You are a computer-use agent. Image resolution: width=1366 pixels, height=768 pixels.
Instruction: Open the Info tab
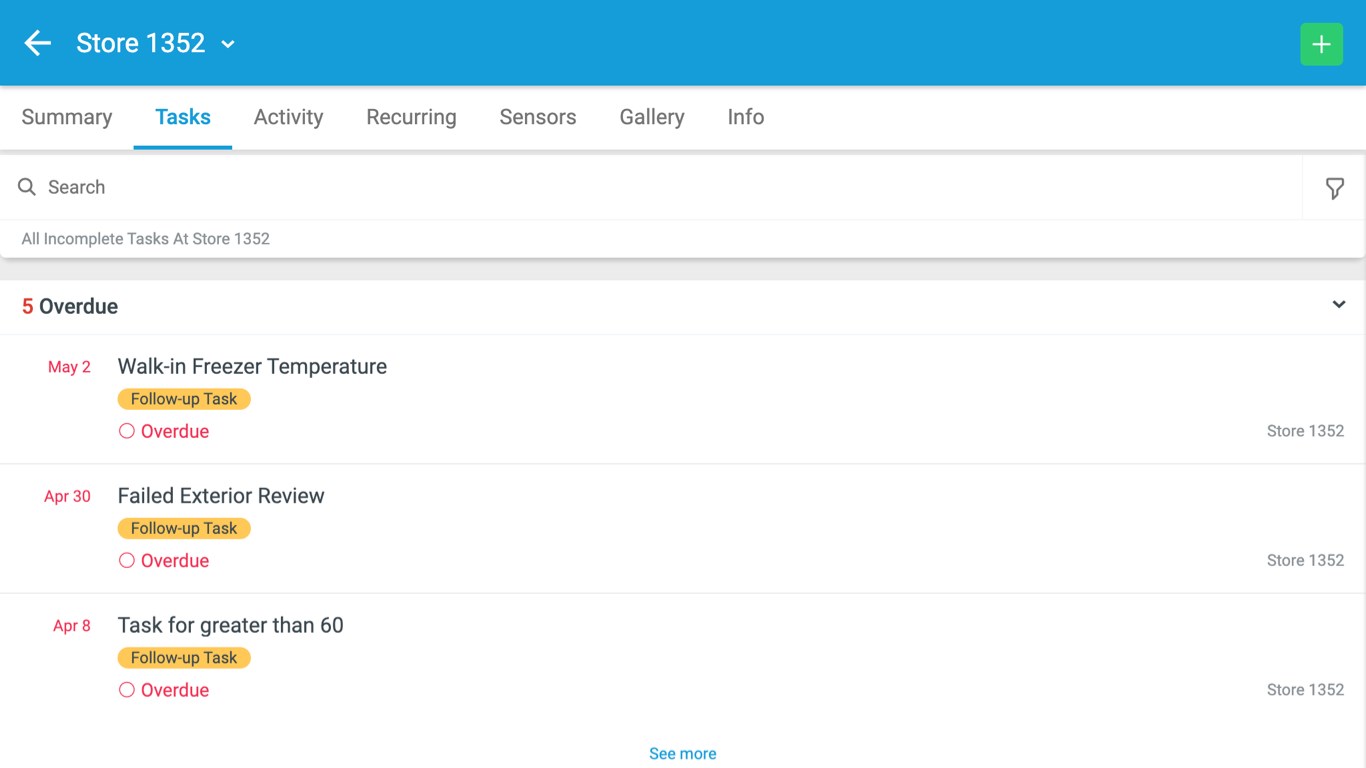point(745,117)
